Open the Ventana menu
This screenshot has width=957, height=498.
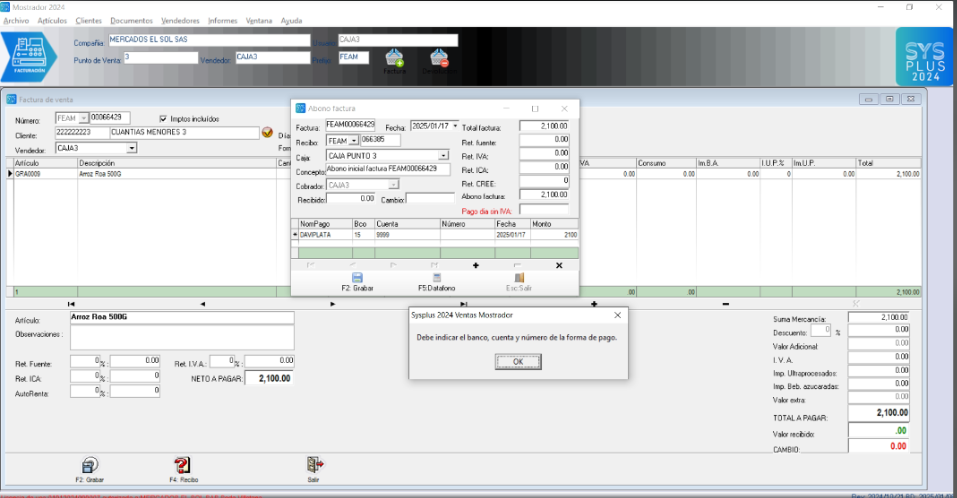[x=259, y=21]
